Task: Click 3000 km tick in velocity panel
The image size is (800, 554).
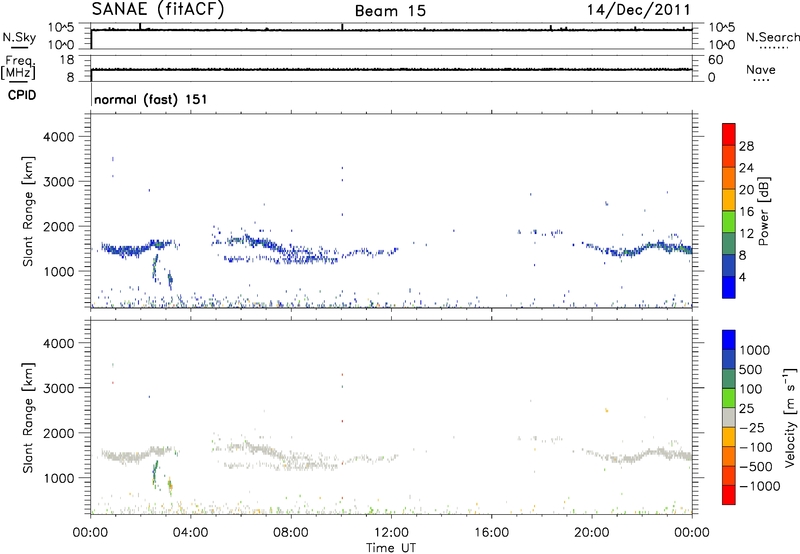Action: tap(58, 388)
